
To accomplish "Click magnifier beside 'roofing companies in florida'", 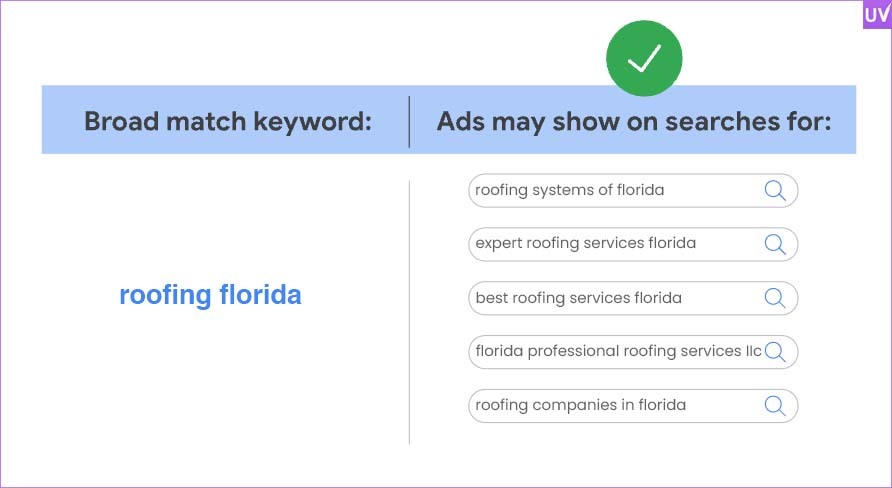I will point(775,406).
